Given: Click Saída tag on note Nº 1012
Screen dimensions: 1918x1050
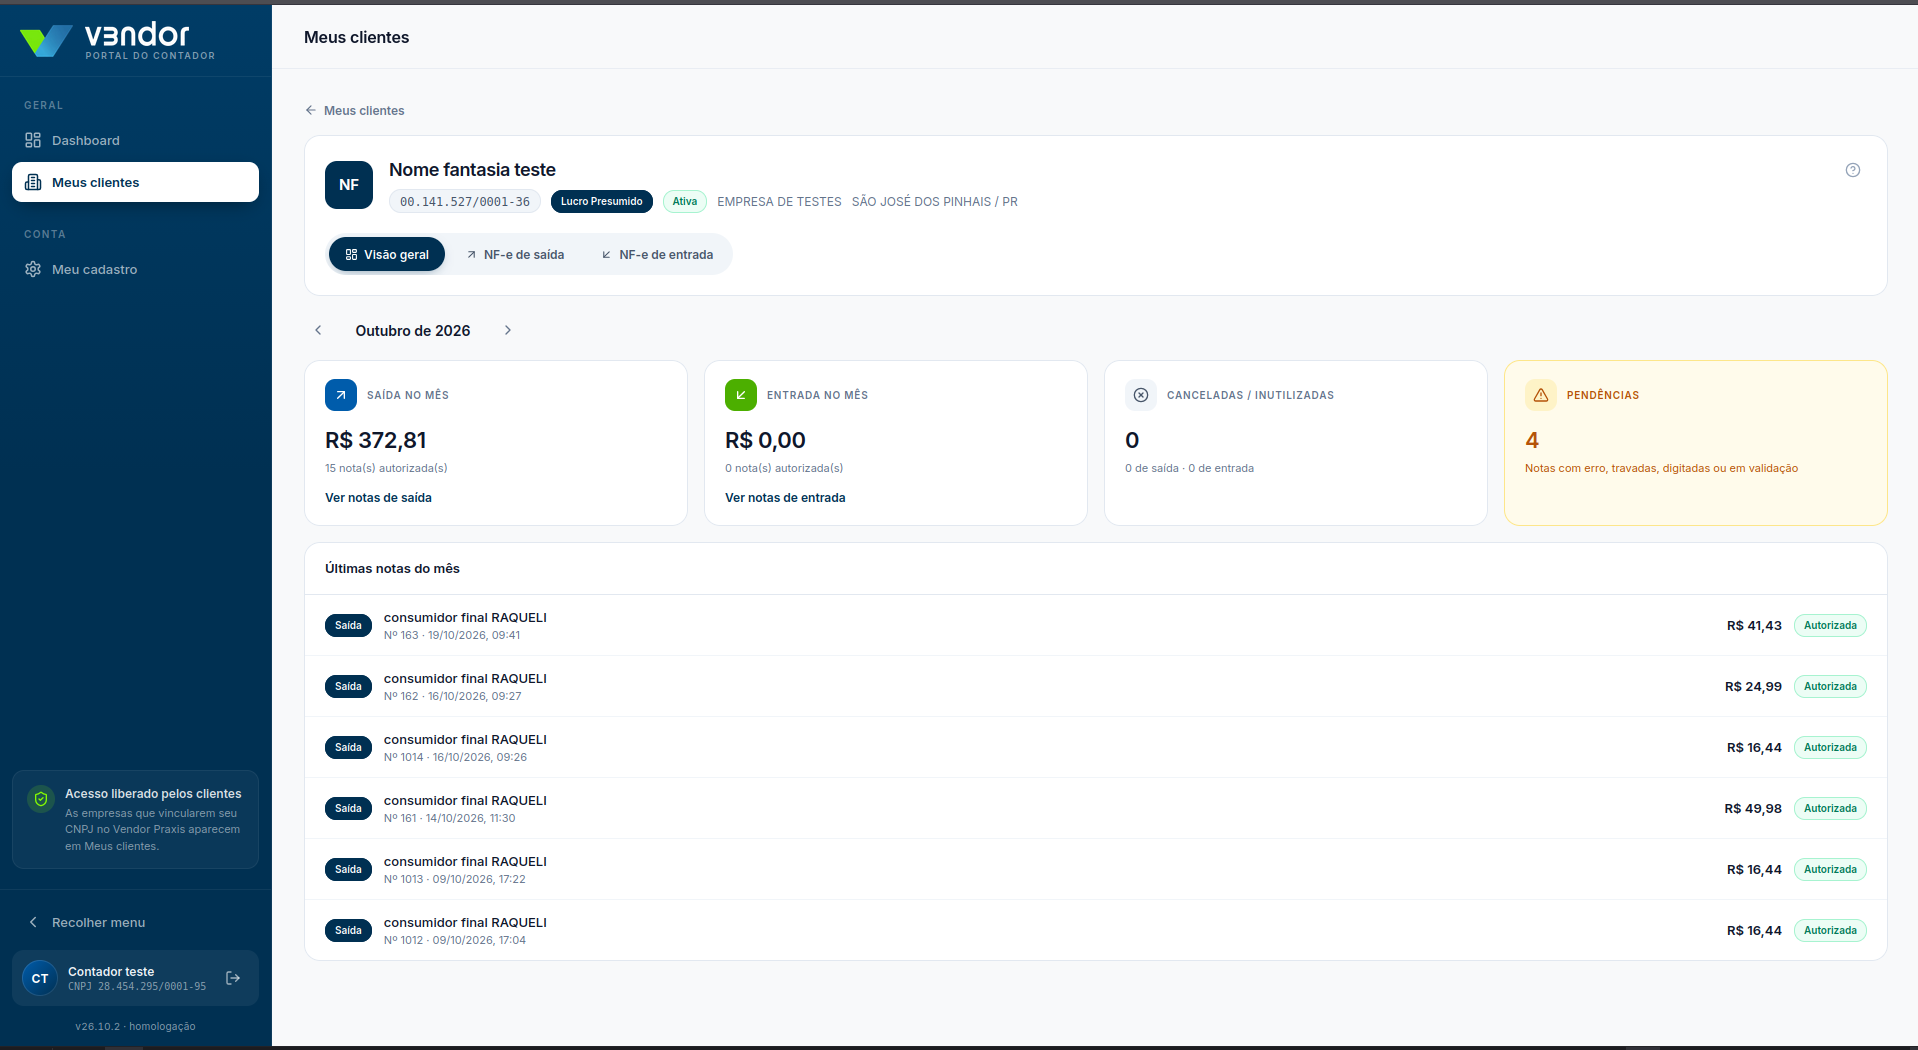Looking at the screenshot, I should (x=348, y=930).
